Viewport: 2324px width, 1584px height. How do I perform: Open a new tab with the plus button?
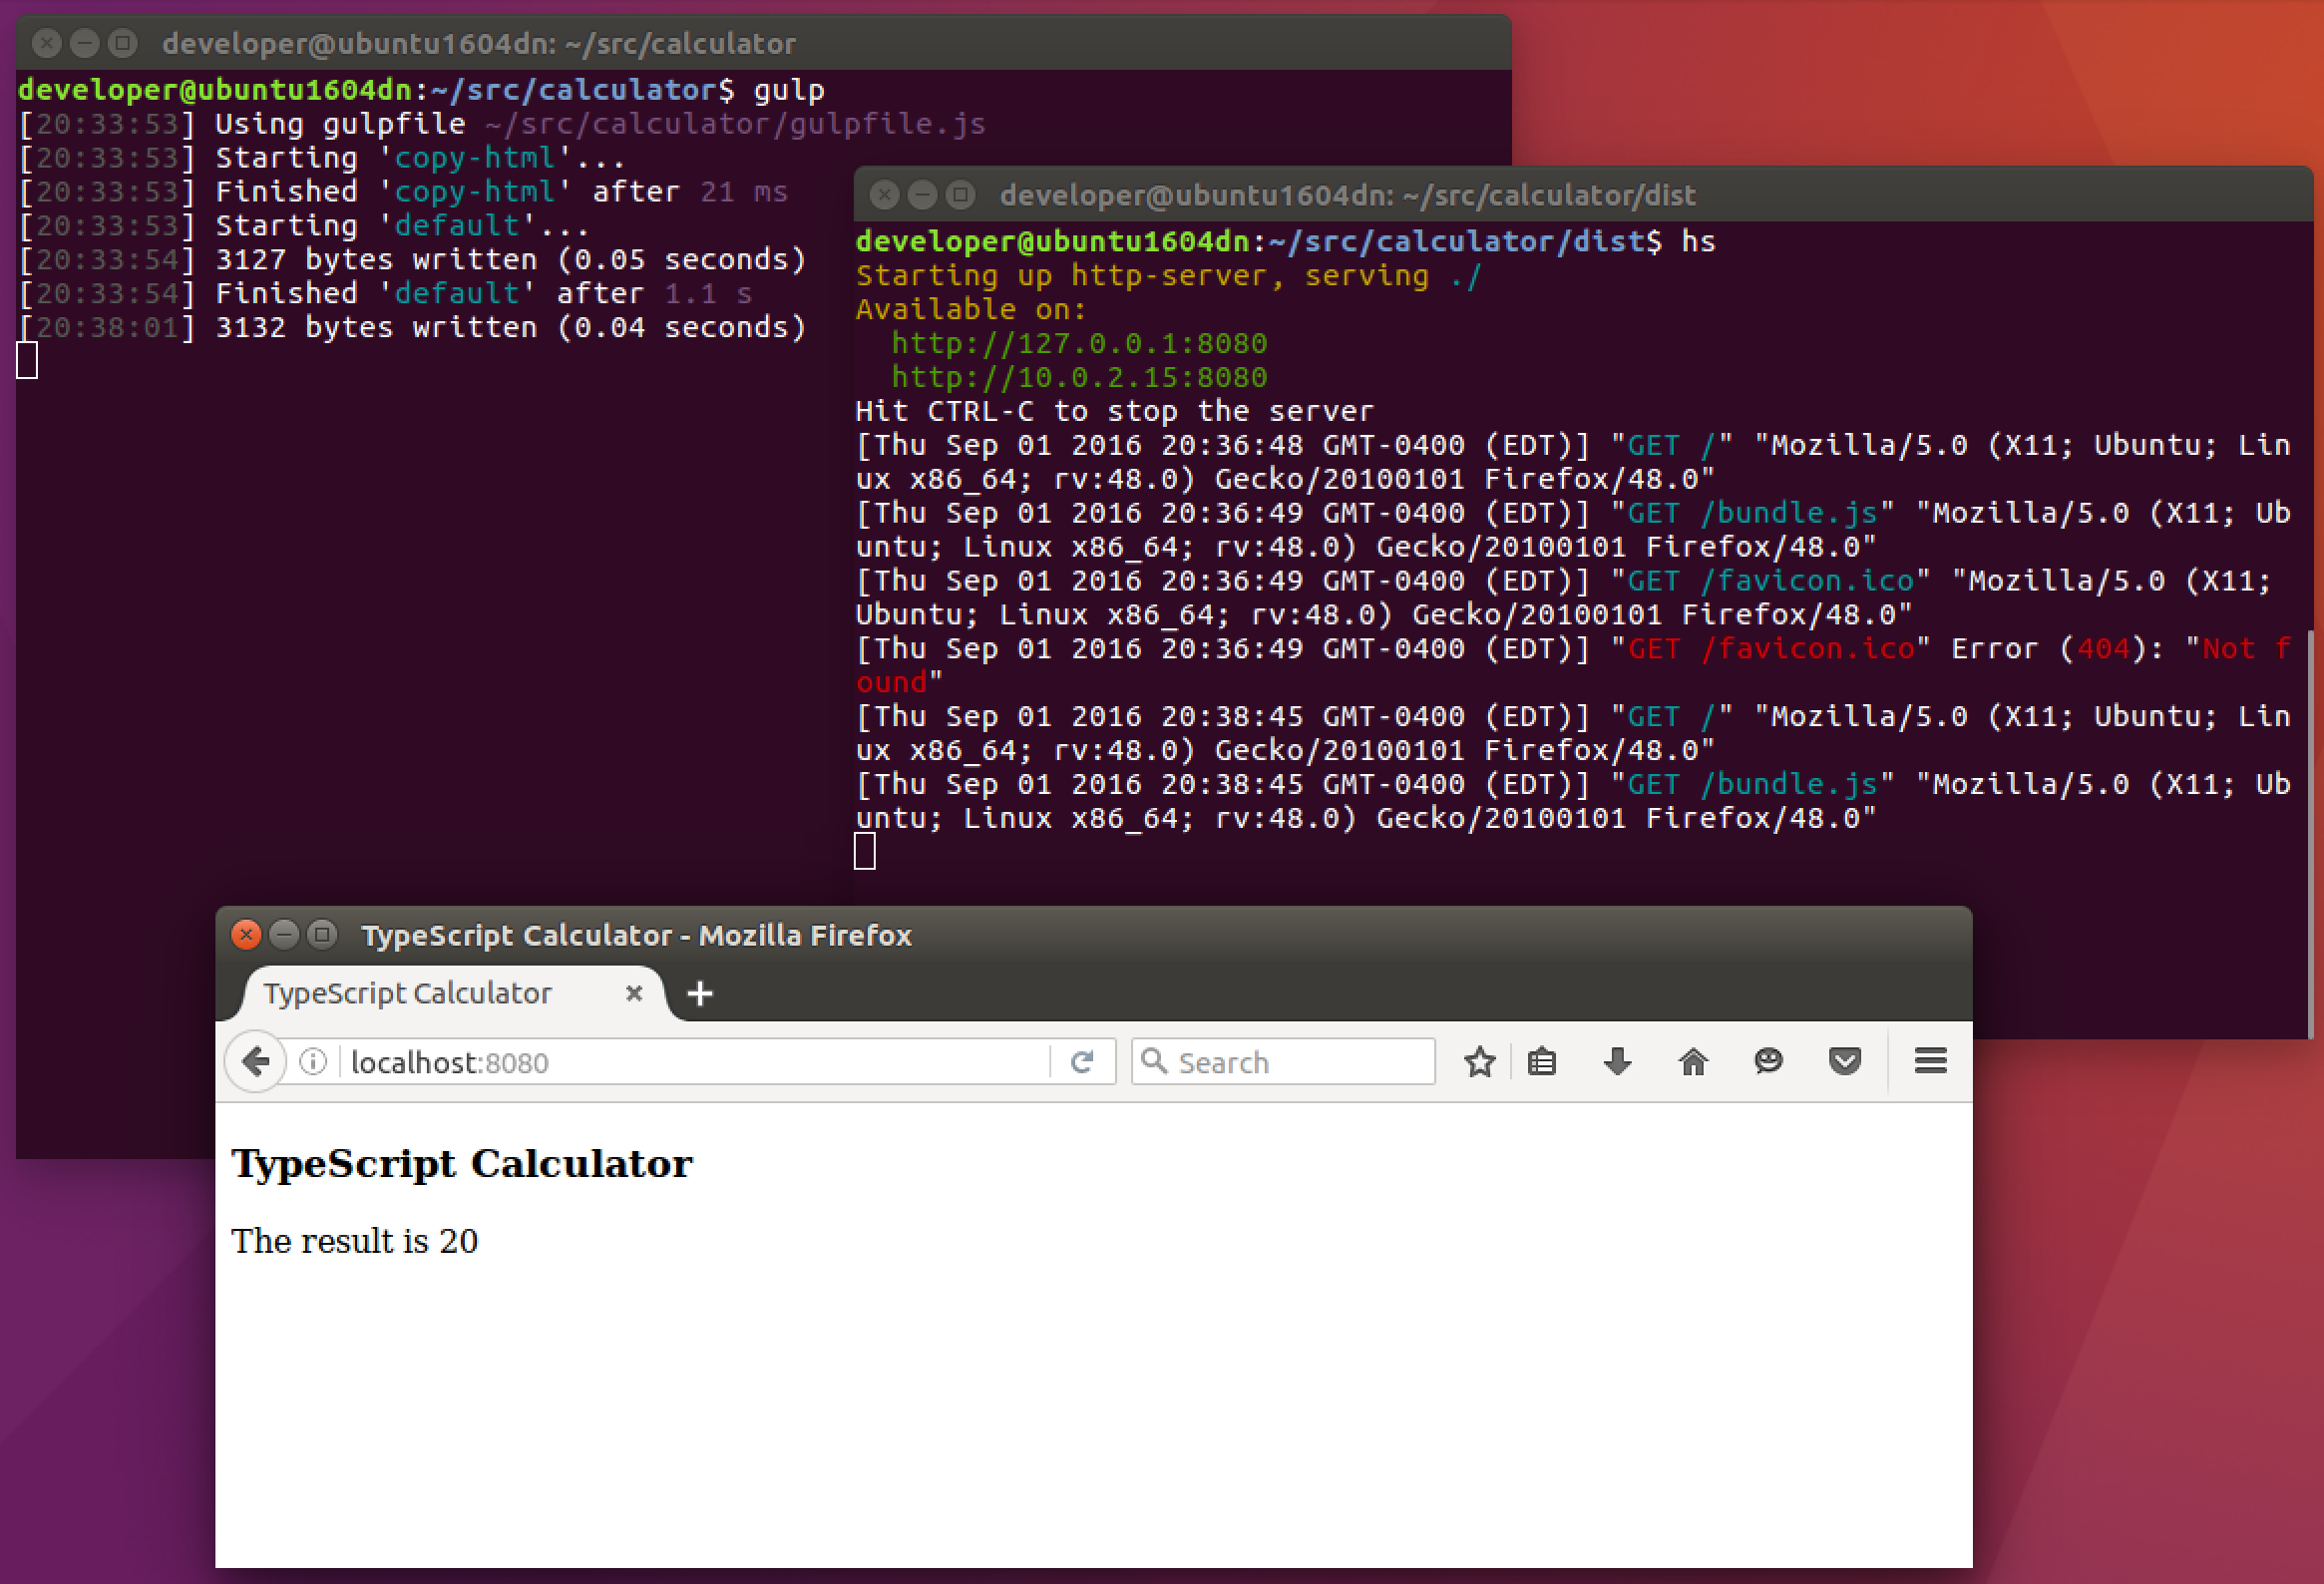(x=700, y=993)
